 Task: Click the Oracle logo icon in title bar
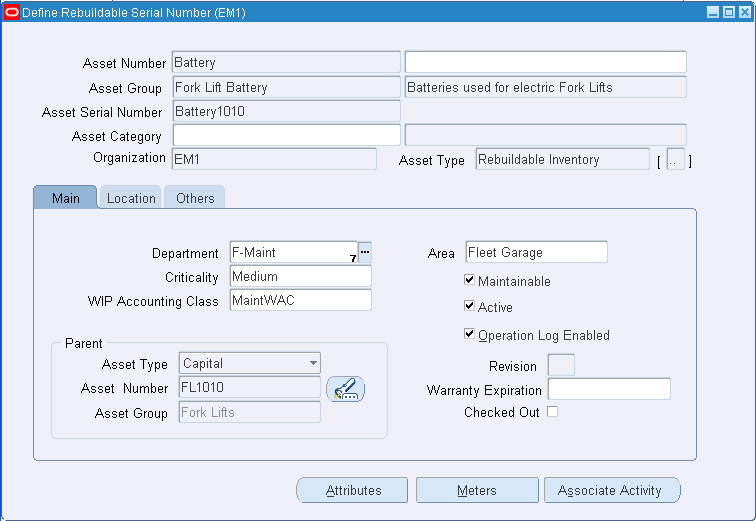[11, 12]
